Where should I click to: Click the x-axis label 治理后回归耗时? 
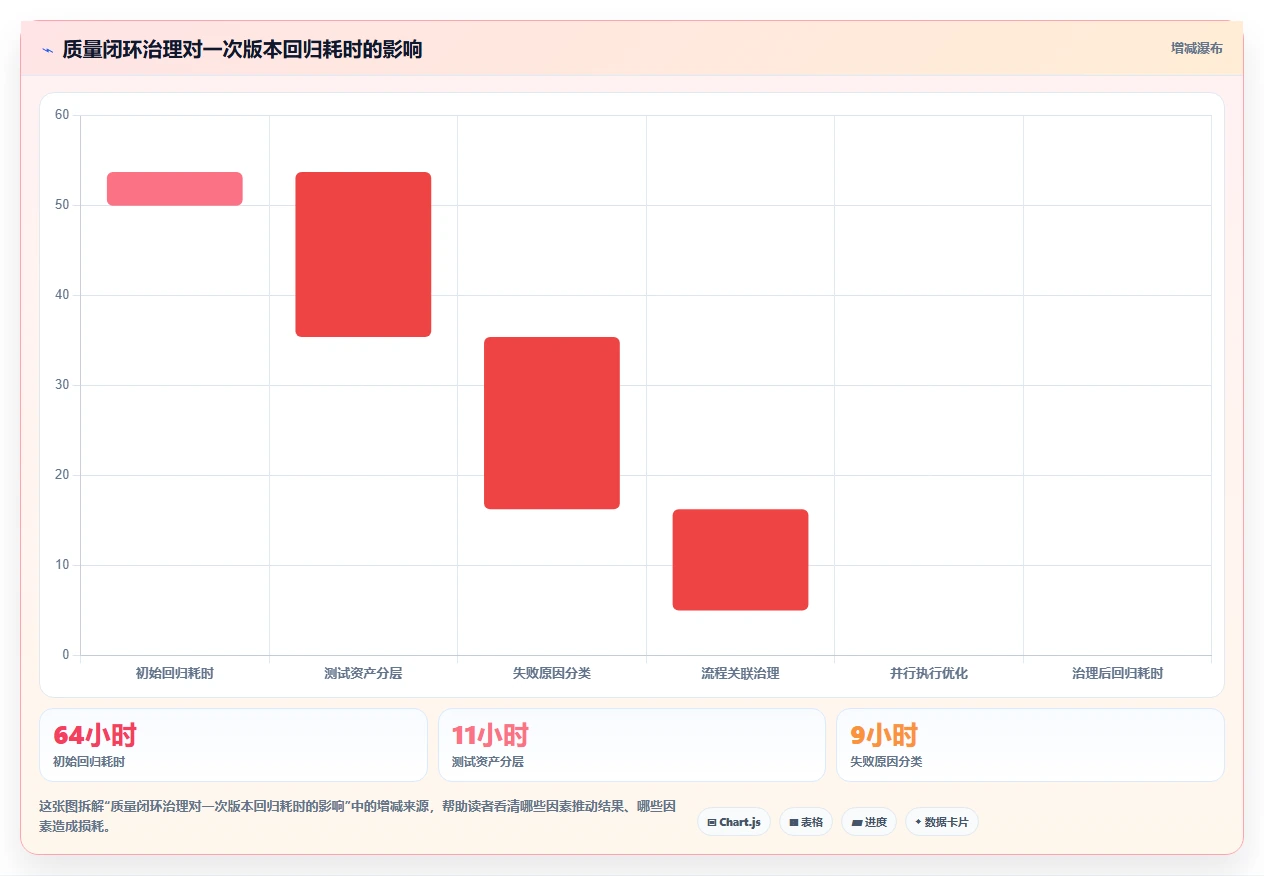pyautogui.click(x=1118, y=674)
